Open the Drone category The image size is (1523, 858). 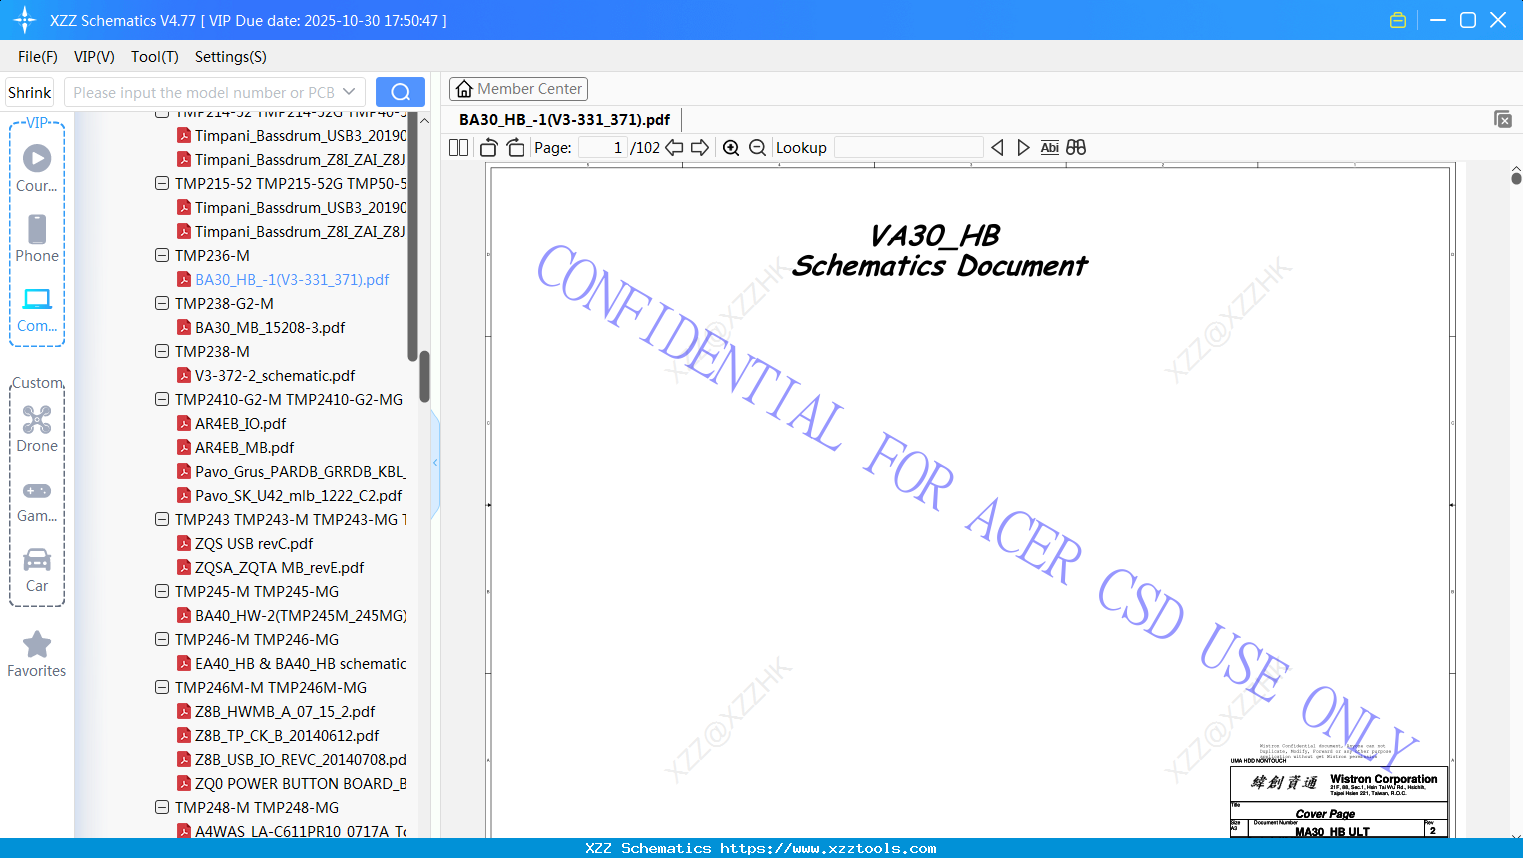coord(37,428)
